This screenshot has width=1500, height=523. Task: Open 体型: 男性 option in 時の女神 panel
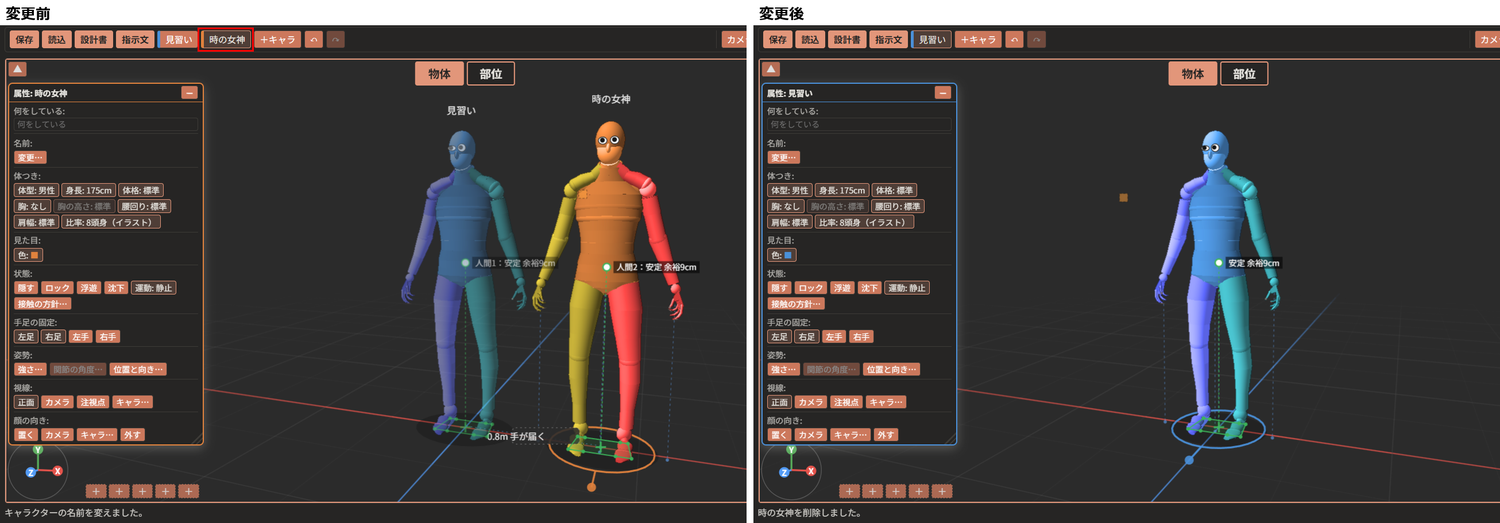point(36,190)
